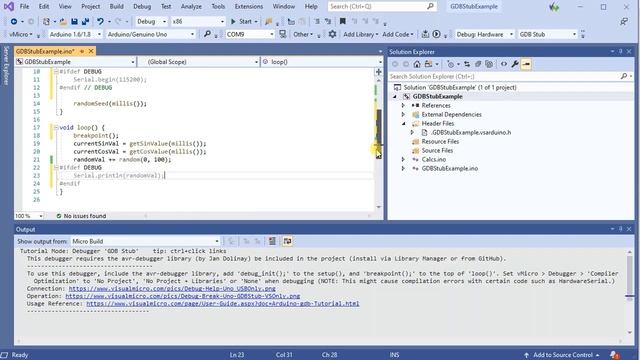Click the Start debugging button
640x360 pixels.
point(244,21)
